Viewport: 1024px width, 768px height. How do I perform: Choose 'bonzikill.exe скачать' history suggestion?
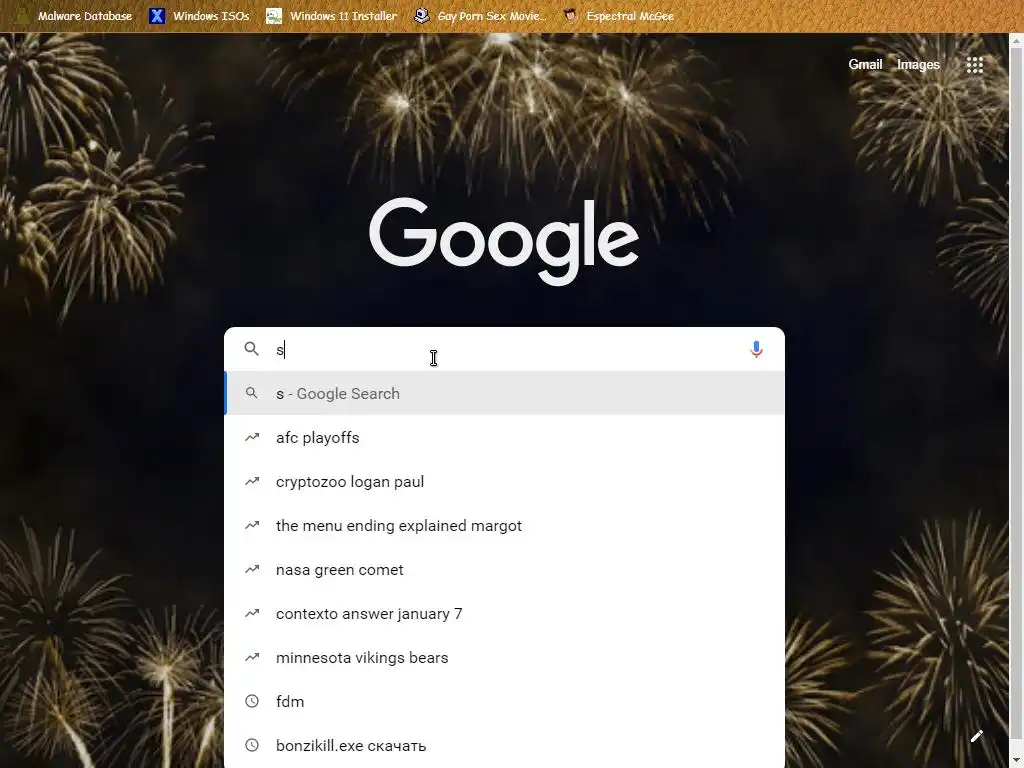(x=504, y=745)
